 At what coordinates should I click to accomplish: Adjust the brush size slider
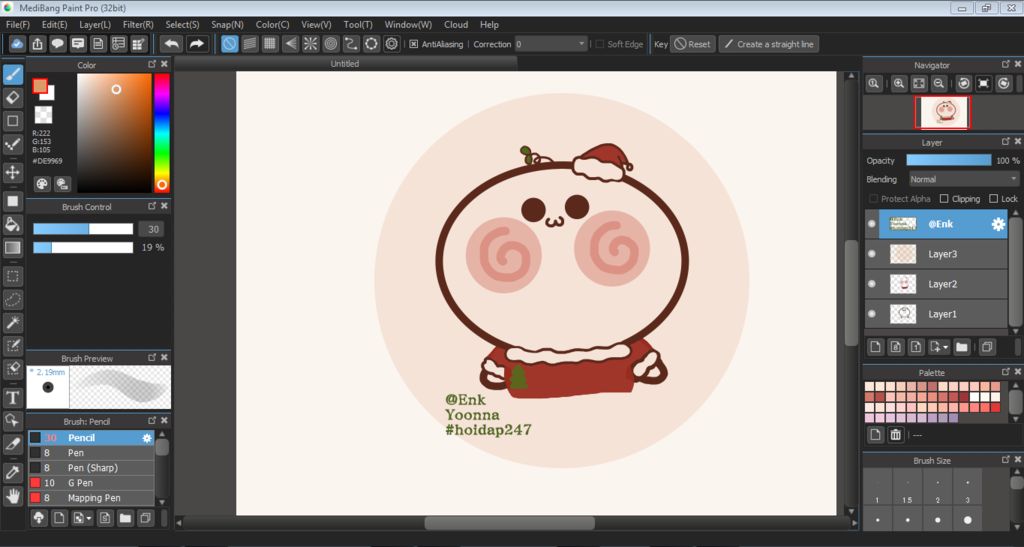click(x=83, y=229)
